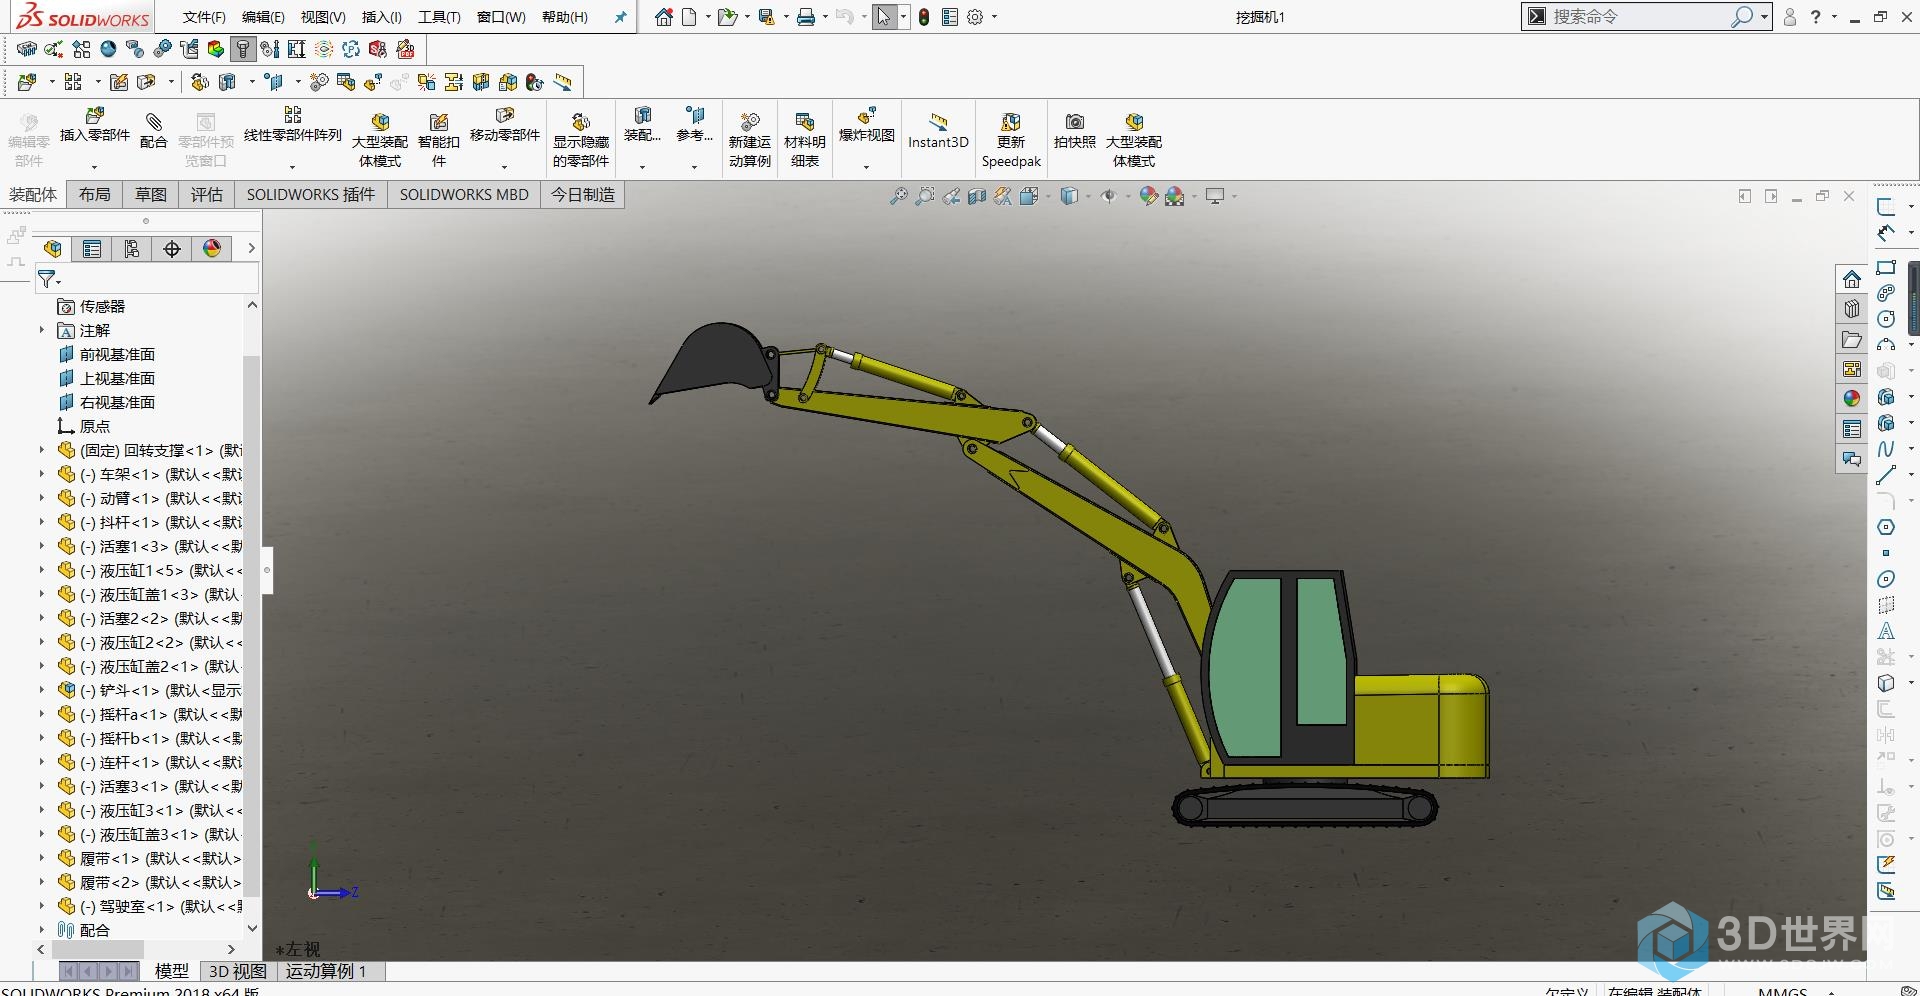Select Move Component (移动零部件) tool
This screenshot has height=996, width=1920.
[x=504, y=125]
